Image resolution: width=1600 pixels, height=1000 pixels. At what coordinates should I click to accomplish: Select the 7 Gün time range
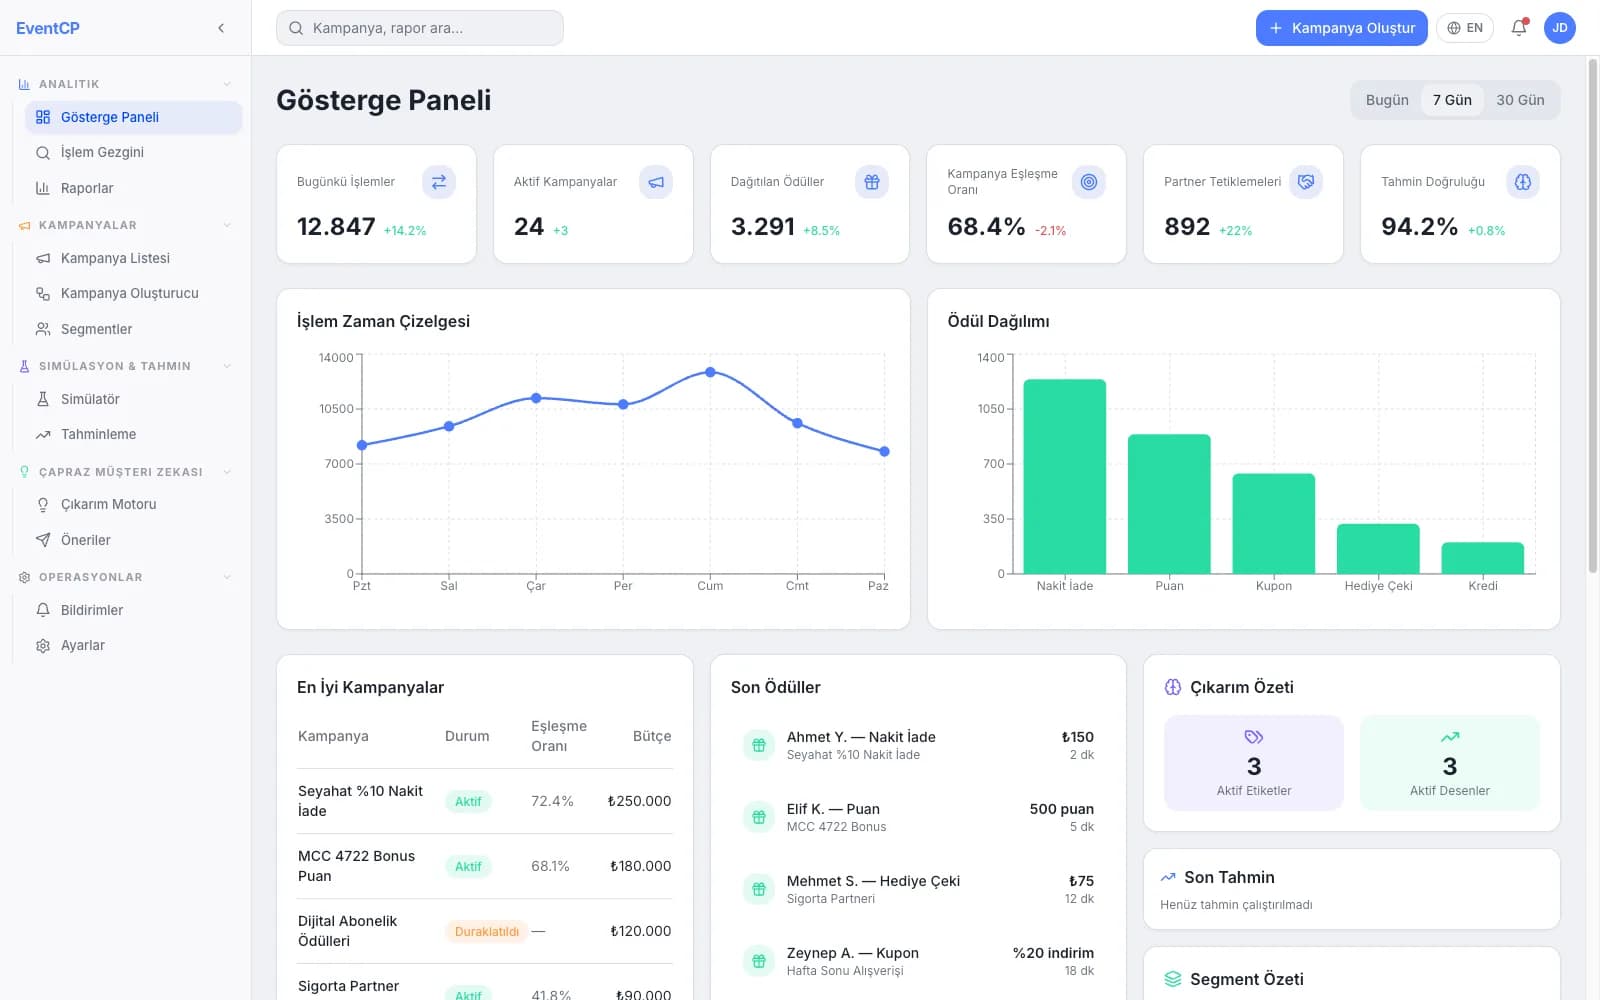pos(1452,100)
